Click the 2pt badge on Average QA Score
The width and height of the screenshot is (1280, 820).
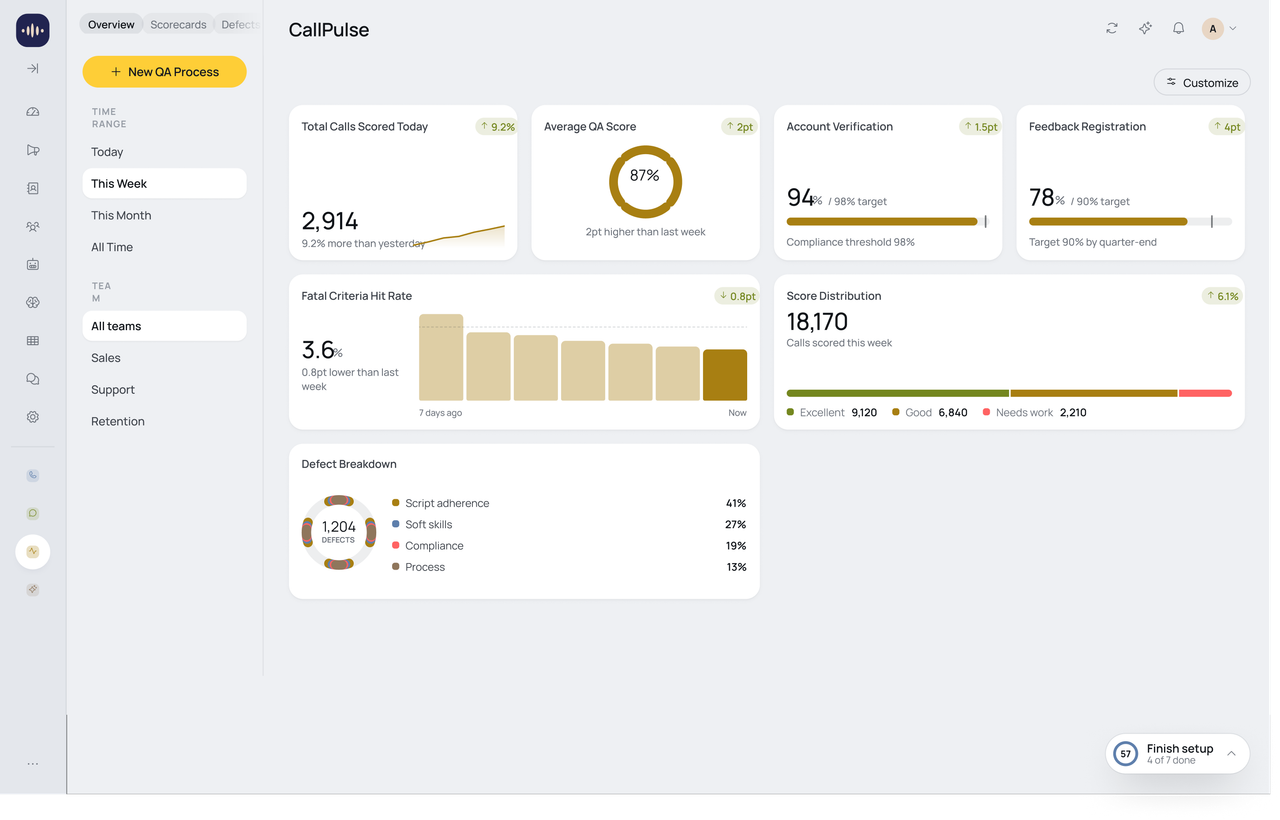[x=739, y=127]
